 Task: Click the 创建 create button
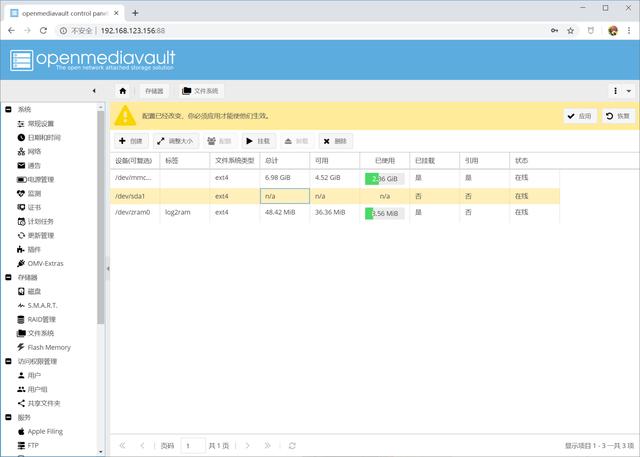click(x=131, y=141)
